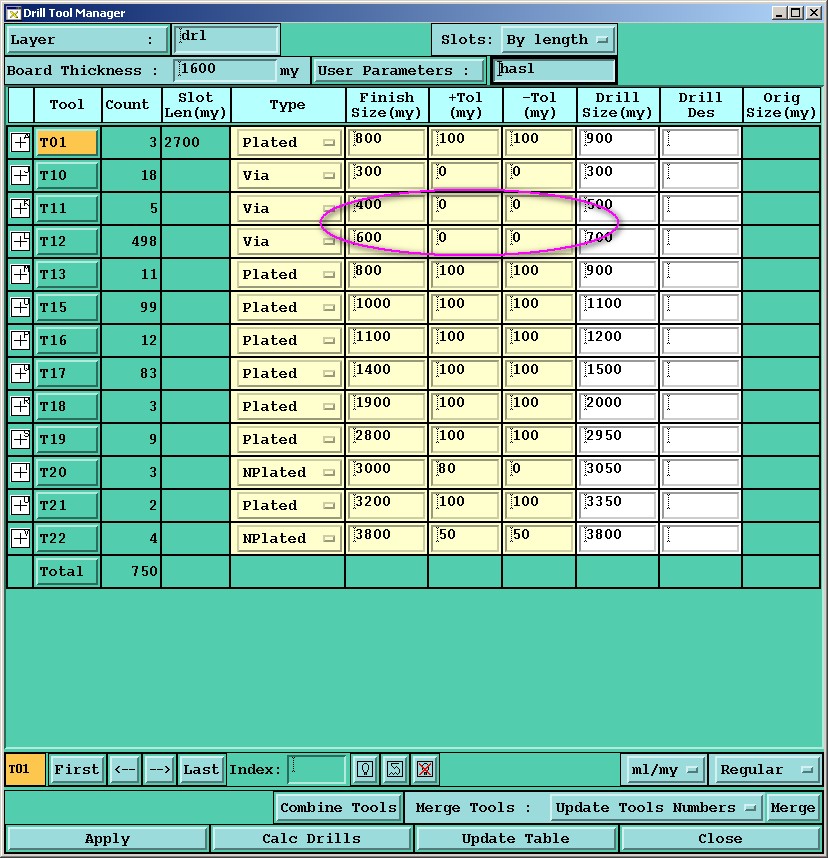Expand the T13 tool row plus icon

pyautogui.click(x=20, y=274)
